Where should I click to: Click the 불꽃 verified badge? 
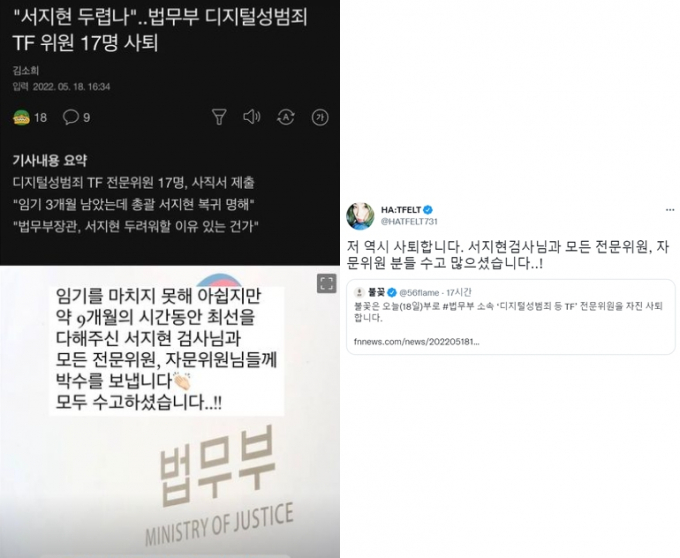click(x=392, y=293)
